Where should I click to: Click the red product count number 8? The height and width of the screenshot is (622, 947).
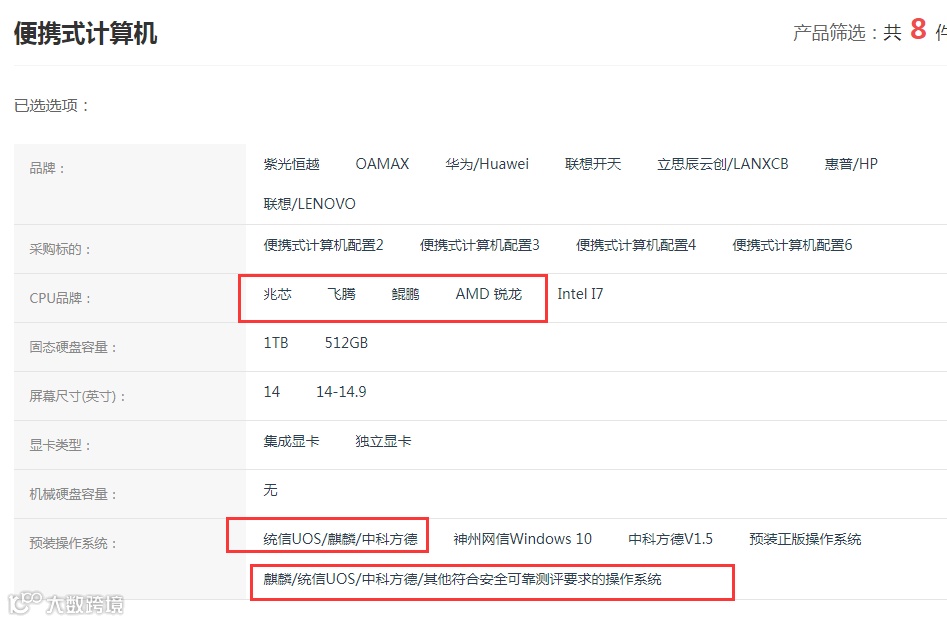tap(918, 29)
